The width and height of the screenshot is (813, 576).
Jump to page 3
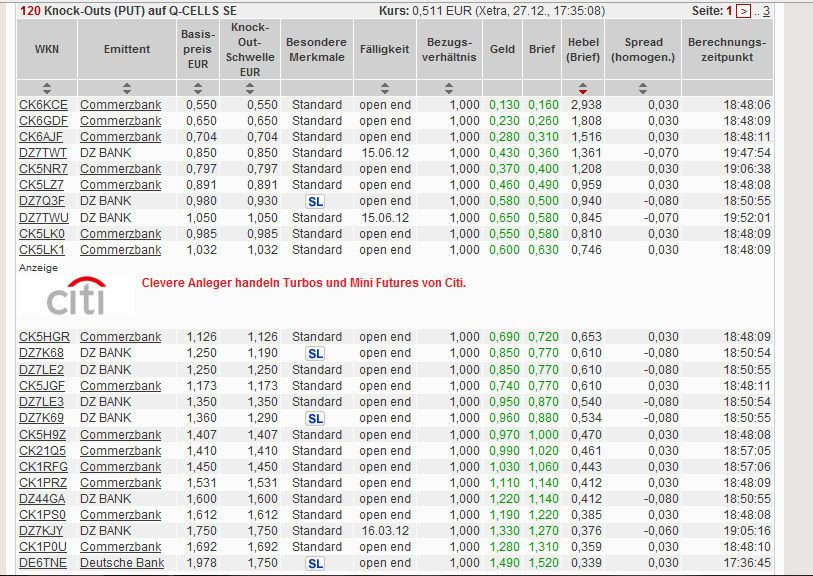pos(766,11)
